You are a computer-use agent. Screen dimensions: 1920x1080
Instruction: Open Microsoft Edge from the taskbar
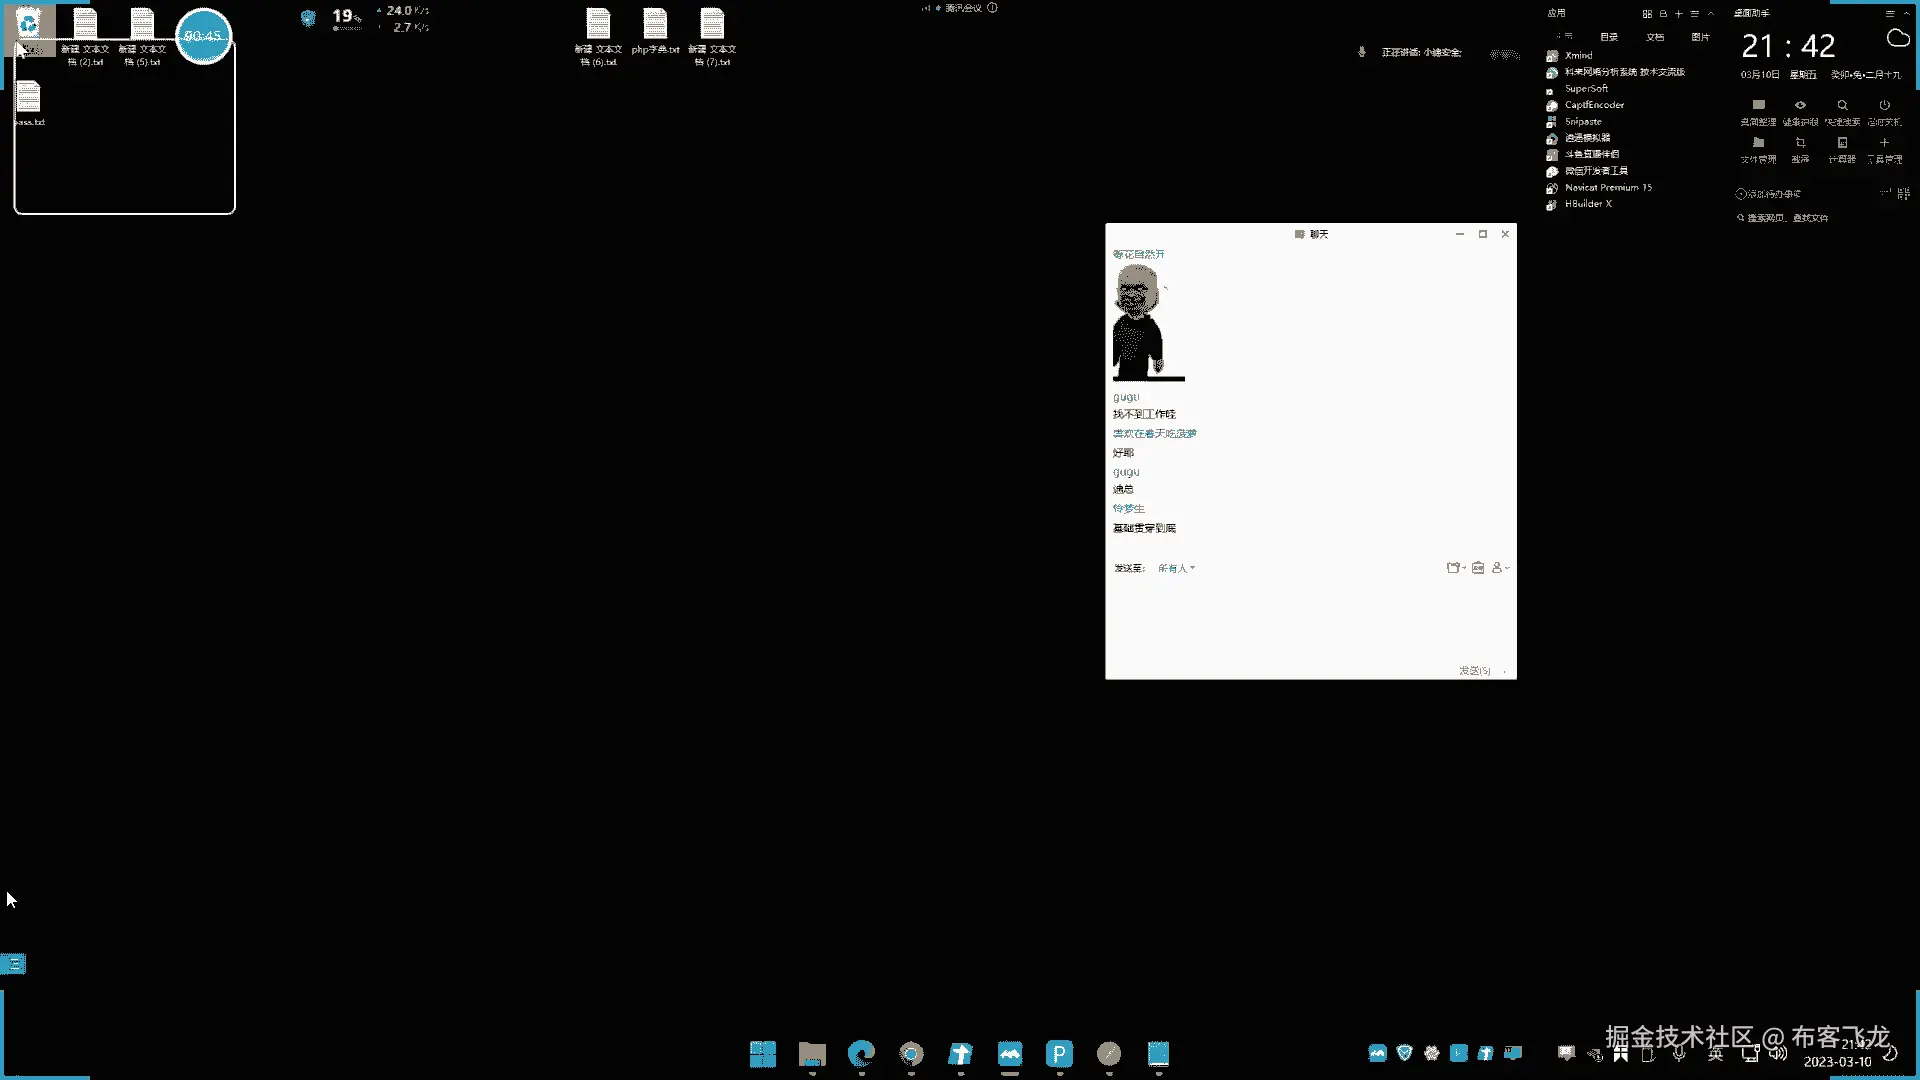point(861,1053)
